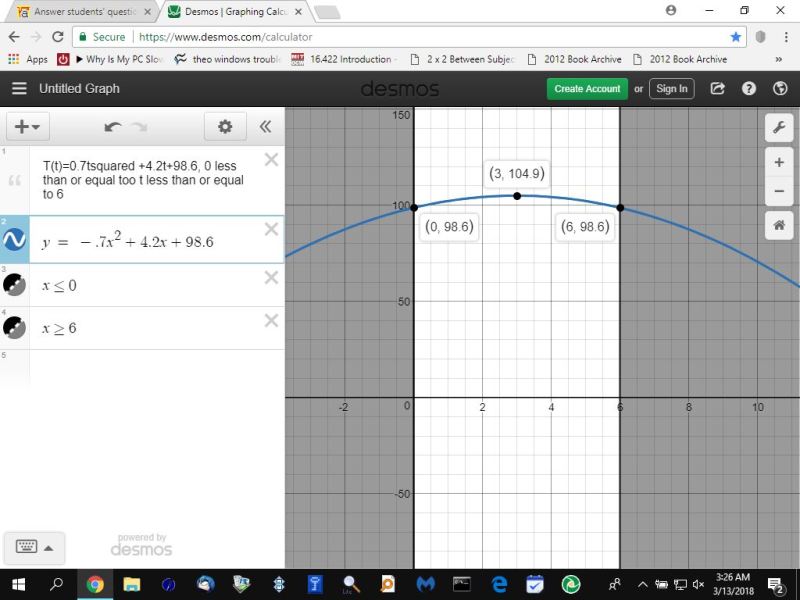Open the powered by desmos link
The height and width of the screenshot is (600, 800).
pyautogui.click(x=141, y=544)
